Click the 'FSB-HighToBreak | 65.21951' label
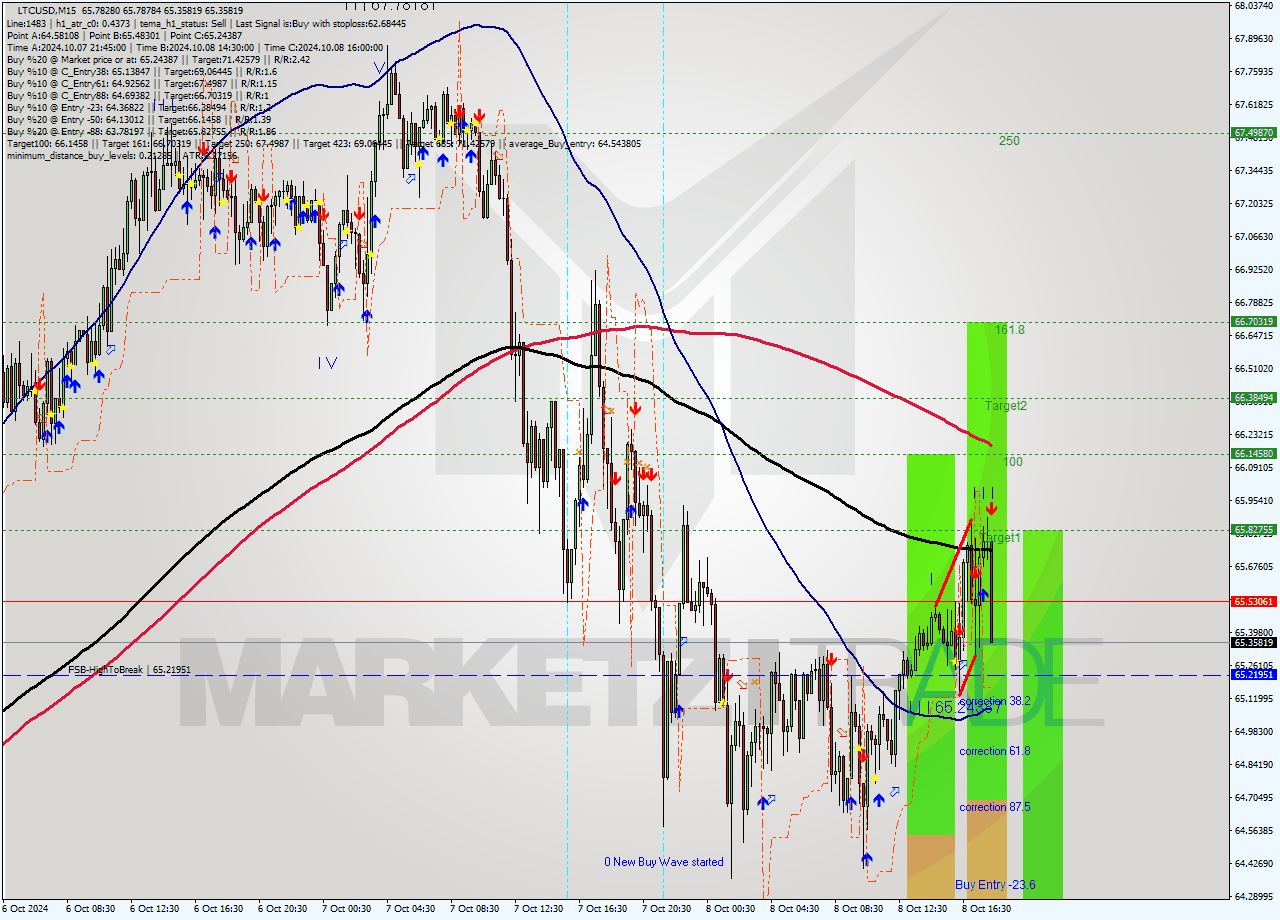 (129, 669)
